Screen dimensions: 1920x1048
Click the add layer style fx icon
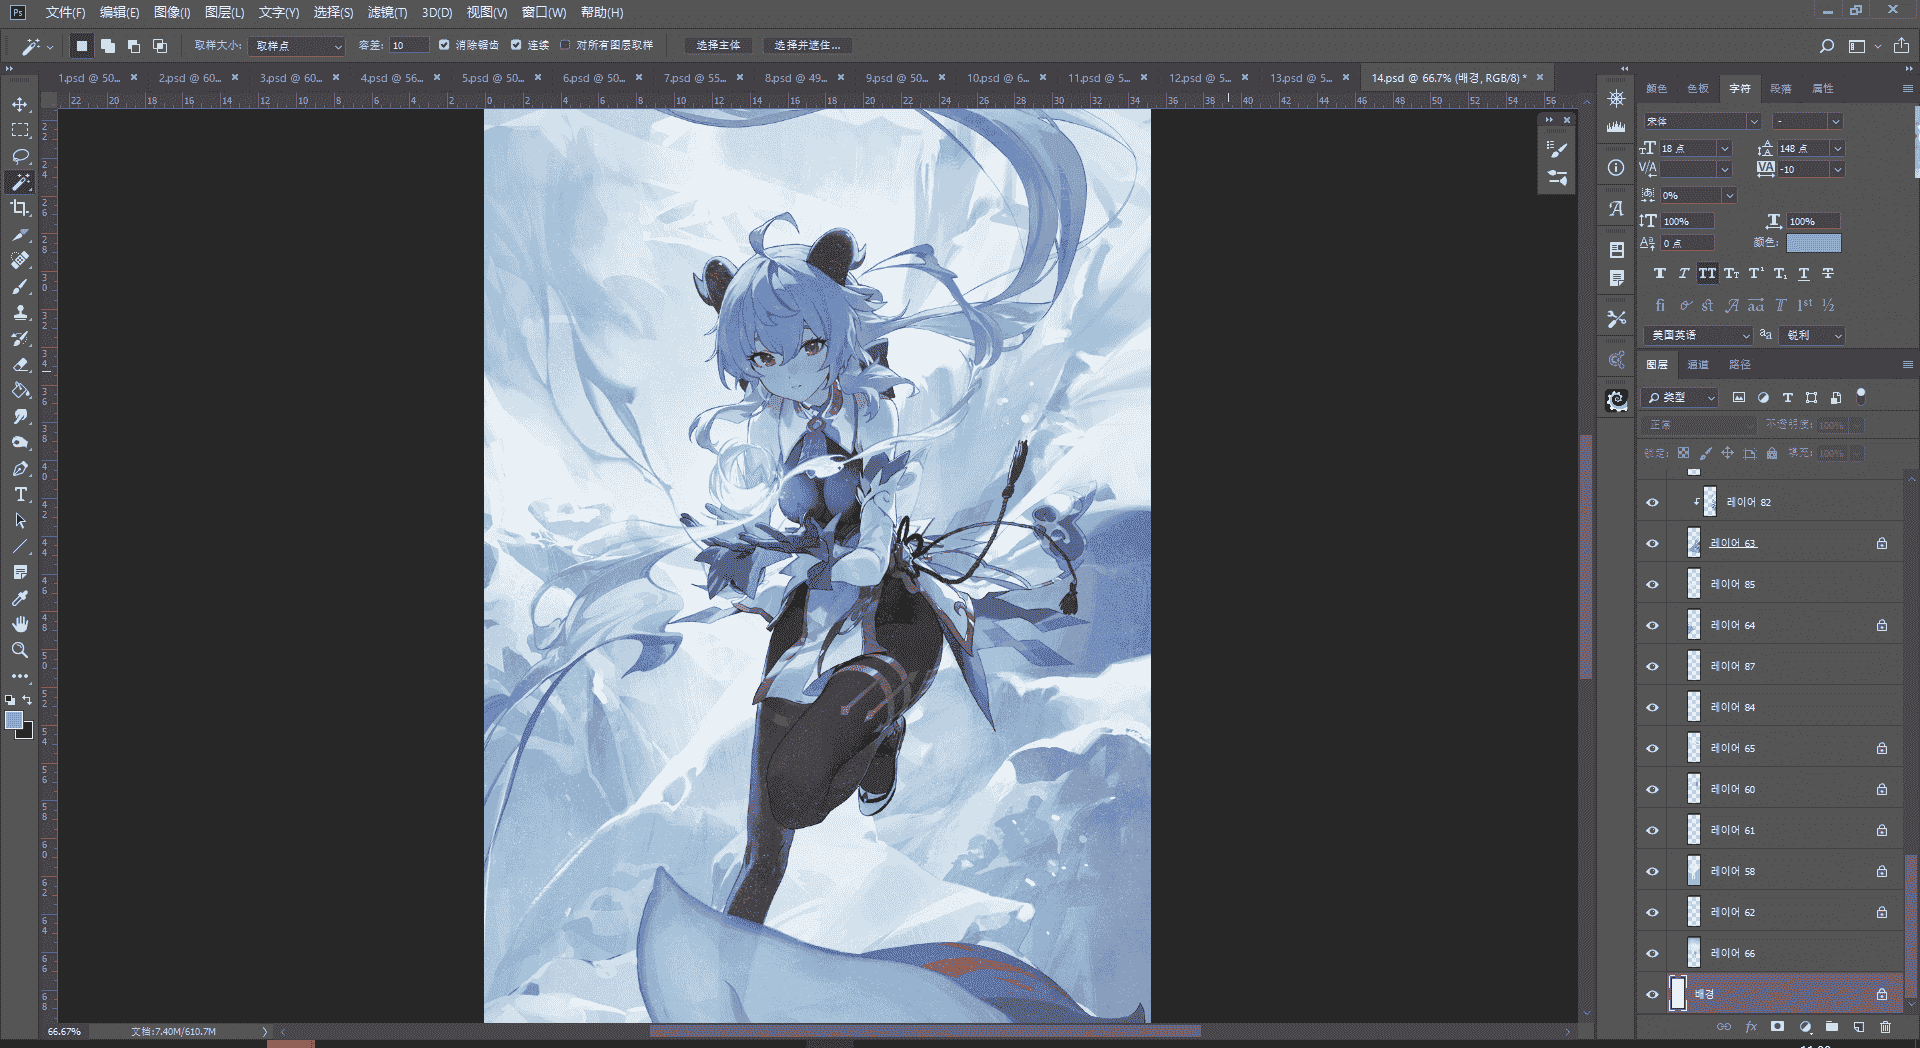pyautogui.click(x=1751, y=1026)
